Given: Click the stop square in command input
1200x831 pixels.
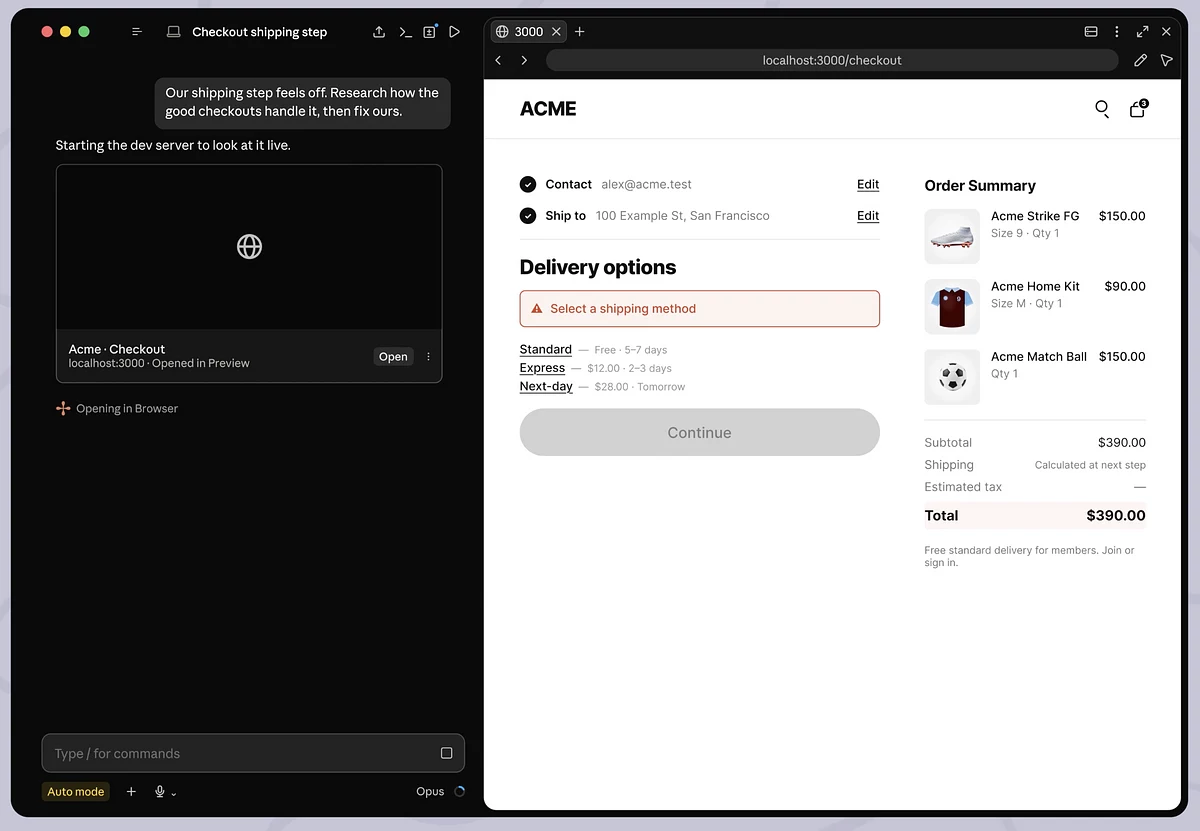Looking at the screenshot, I should click(446, 753).
